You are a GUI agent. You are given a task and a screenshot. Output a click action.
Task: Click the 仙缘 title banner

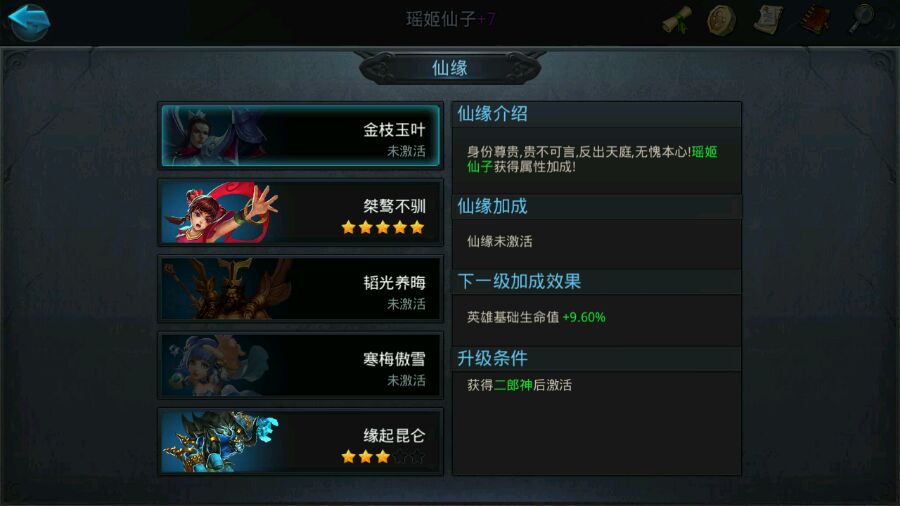450,68
